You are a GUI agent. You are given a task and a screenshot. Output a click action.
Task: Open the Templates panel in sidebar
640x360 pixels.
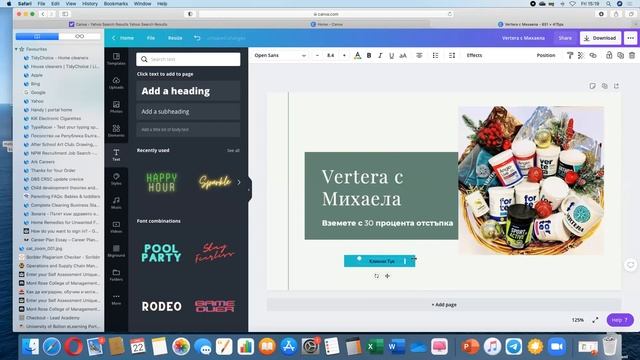(116, 59)
